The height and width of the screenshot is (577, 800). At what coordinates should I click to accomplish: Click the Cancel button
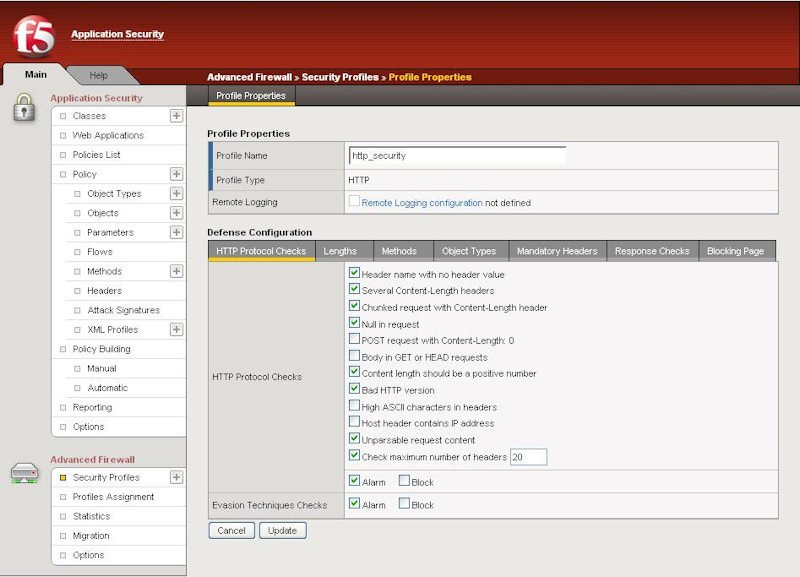(x=231, y=531)
